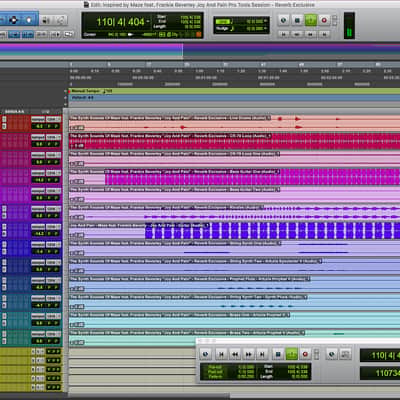Click clip gain icon on Bass Guitar One clip
Viewport: 400px width, 400px height.
77,181
